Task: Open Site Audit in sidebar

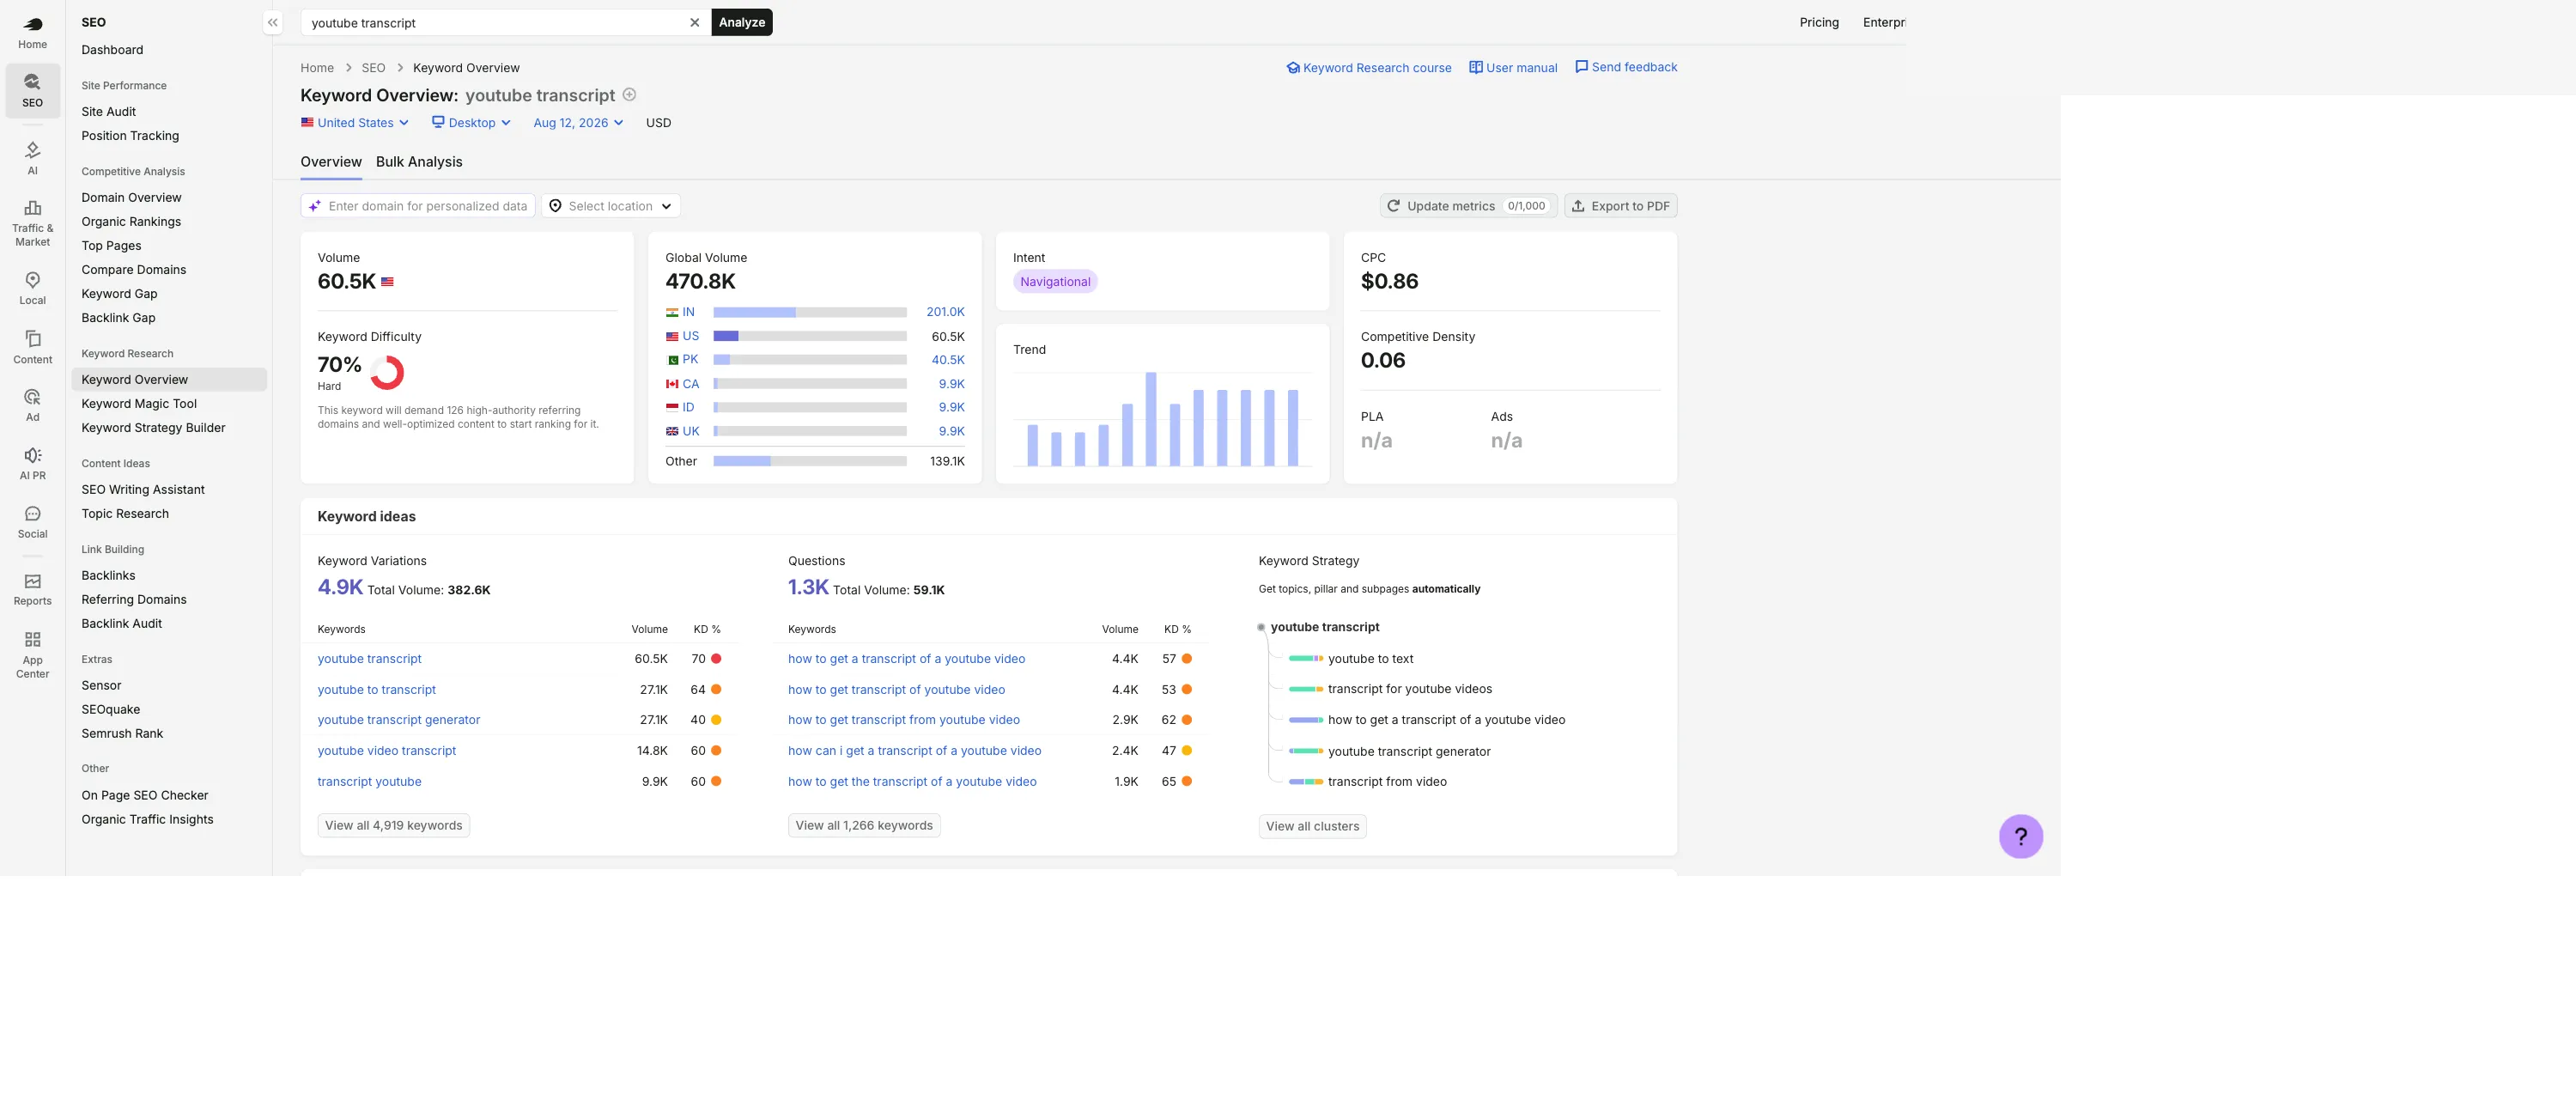Action: pos(108,112)
